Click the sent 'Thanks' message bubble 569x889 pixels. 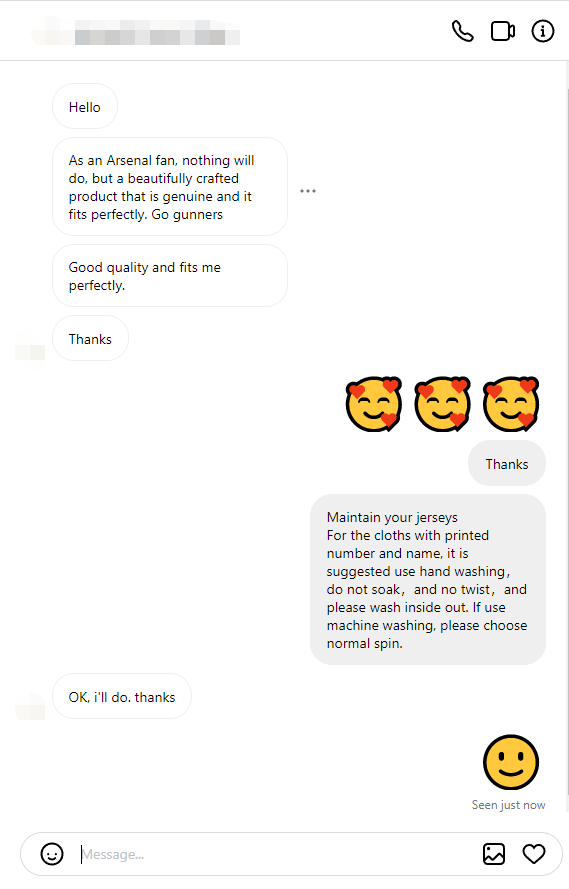pyautogui.click(x=507, y=464)
